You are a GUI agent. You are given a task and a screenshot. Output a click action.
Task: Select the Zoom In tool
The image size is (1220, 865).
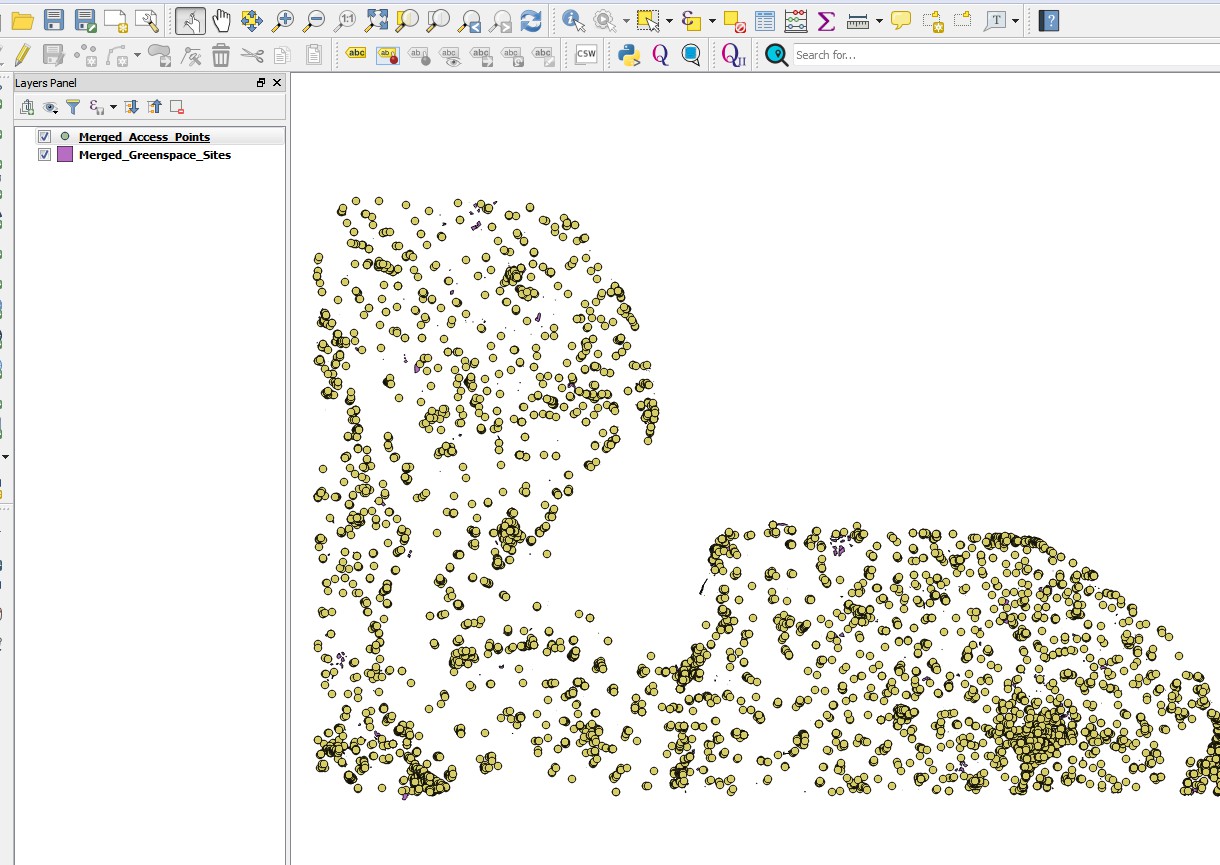coord(283,20)
